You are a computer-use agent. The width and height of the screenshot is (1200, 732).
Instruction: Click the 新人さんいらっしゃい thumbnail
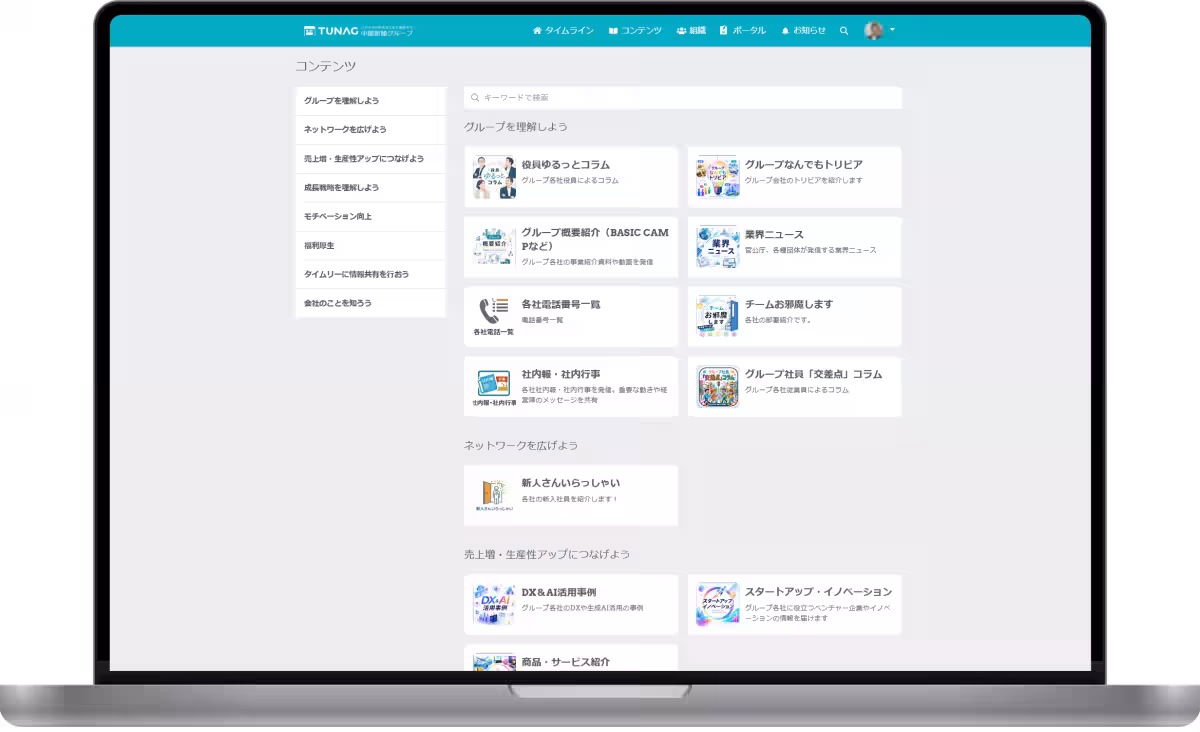tap(494, 495)
